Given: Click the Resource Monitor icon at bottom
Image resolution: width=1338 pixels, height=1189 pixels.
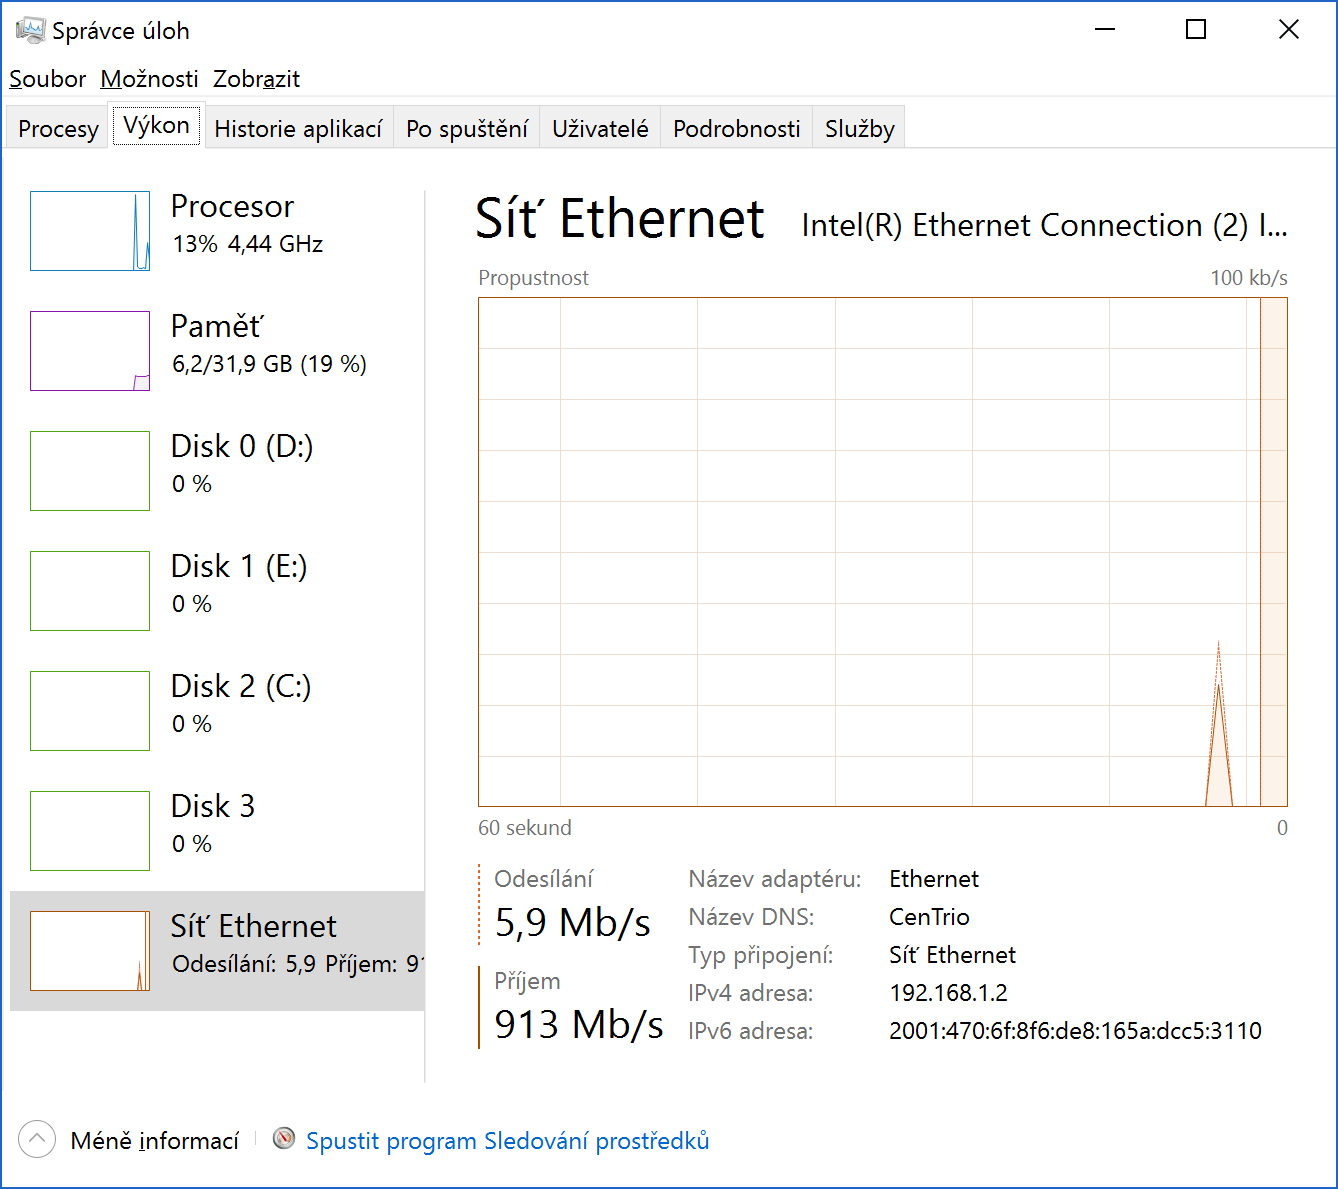Looking at the screenshot, I should [285, 1139].
